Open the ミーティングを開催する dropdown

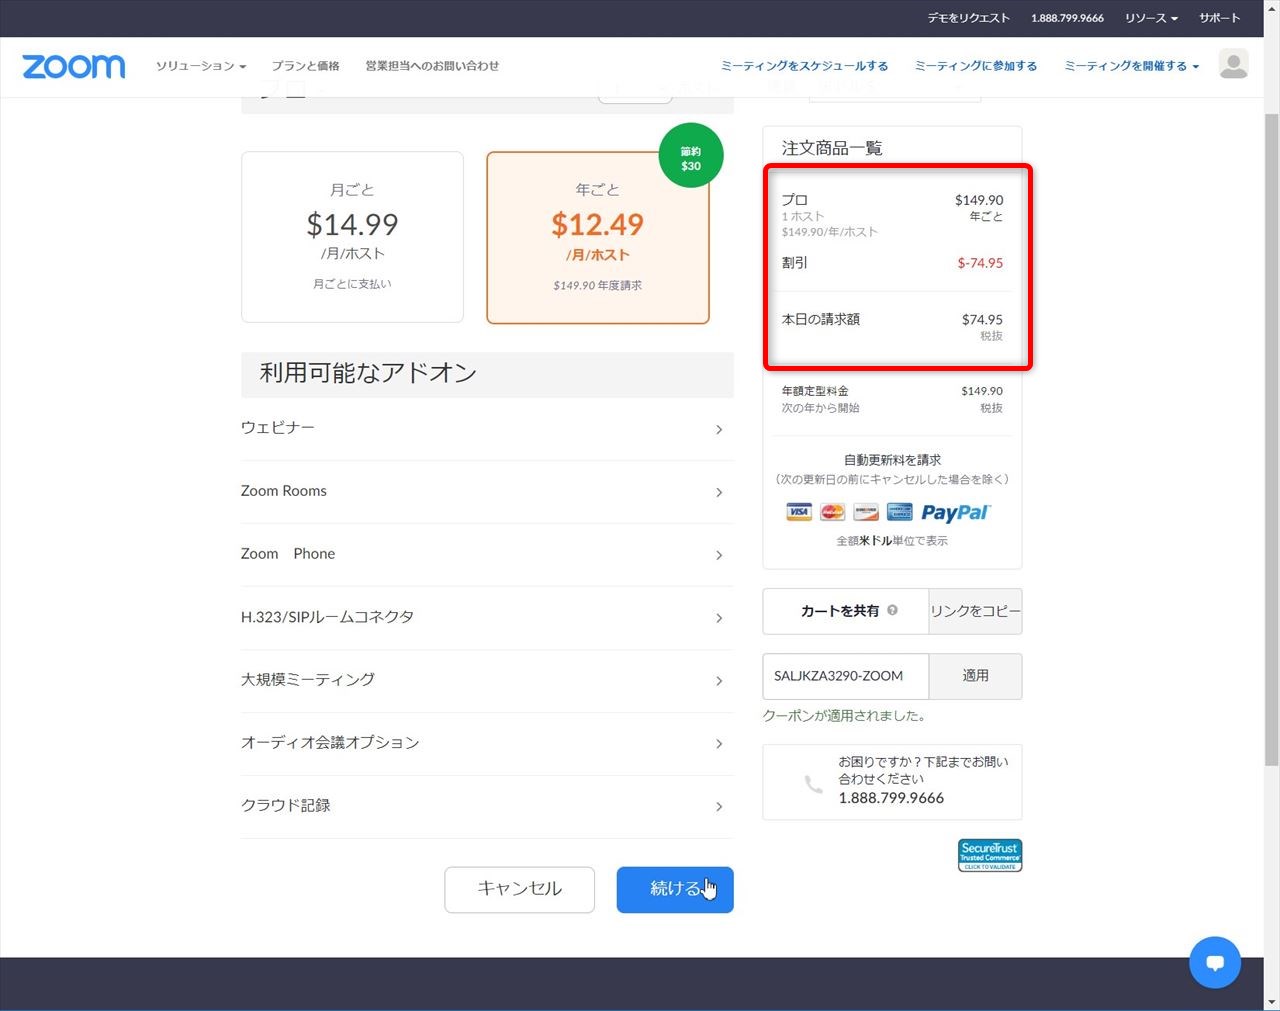(1131, 66)
